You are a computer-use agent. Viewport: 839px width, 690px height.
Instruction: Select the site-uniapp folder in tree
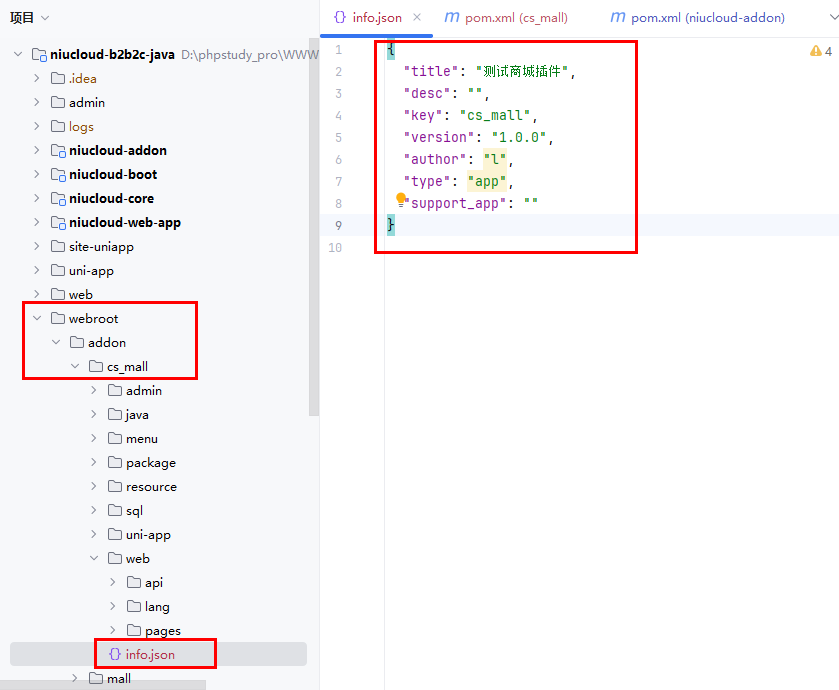(100, 247)
